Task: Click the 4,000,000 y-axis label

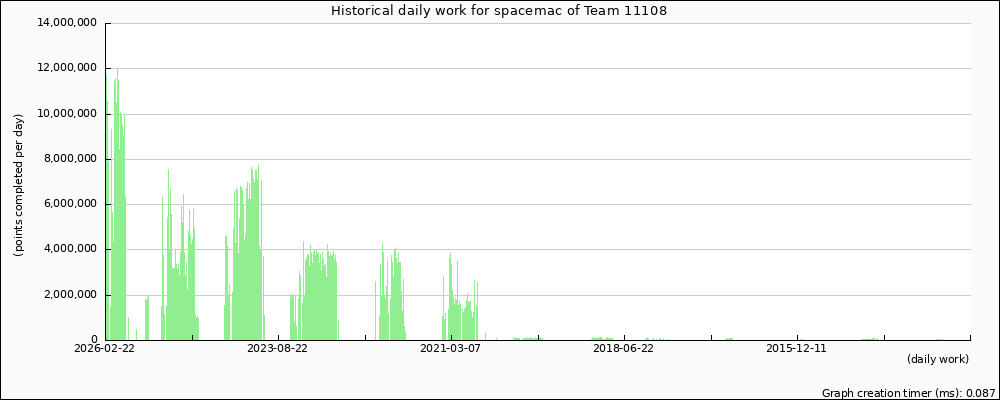Action: point(69,249)
